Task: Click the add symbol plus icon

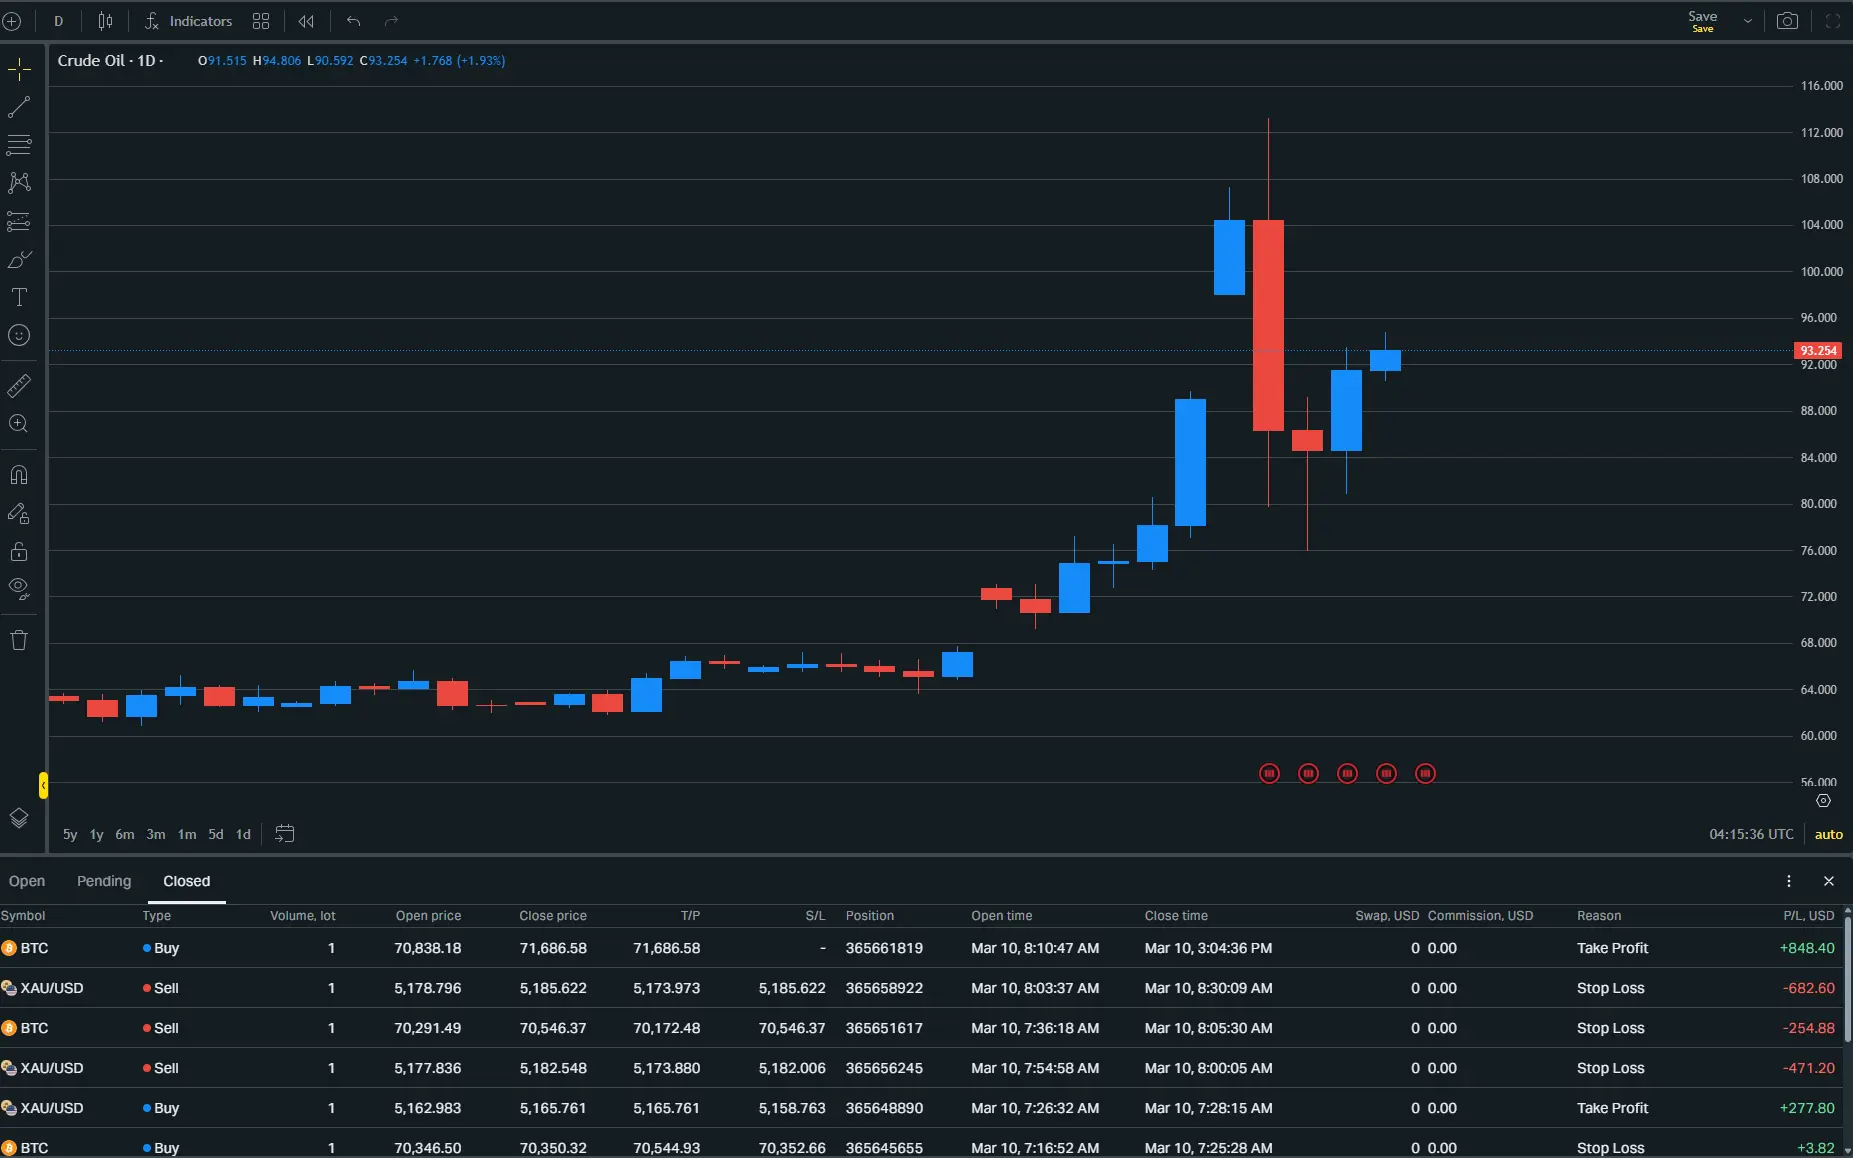Action: tap(12, 21)
